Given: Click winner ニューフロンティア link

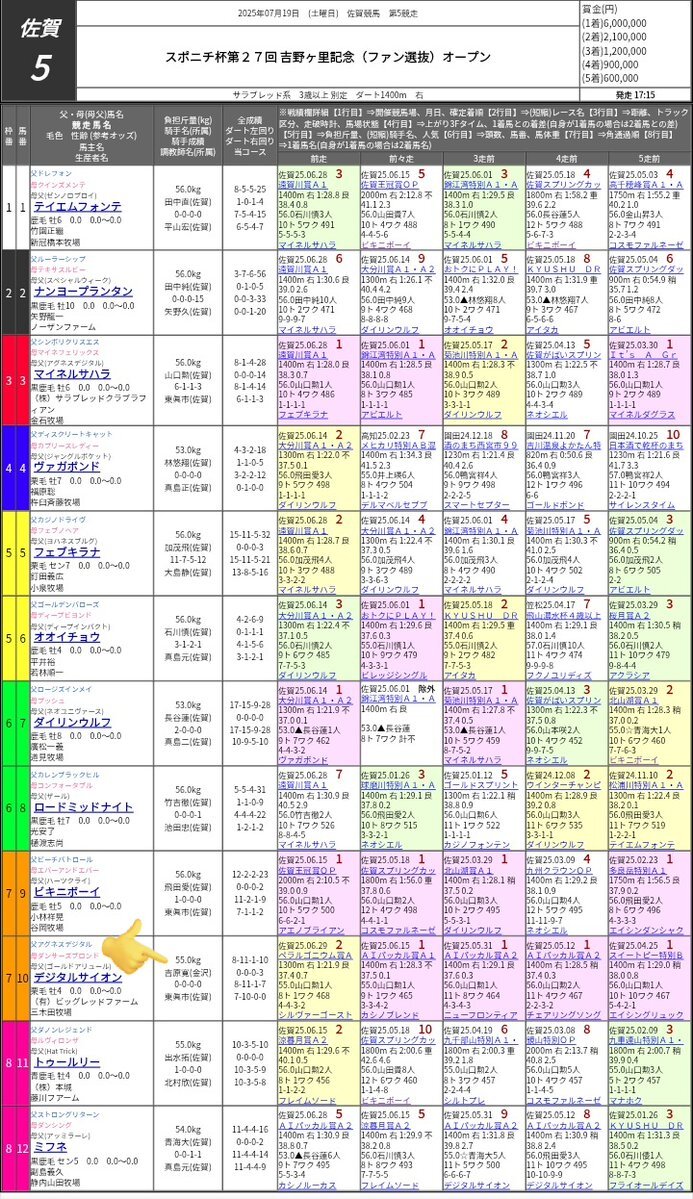Looking at the screenshot, I should pos(480,1015).
